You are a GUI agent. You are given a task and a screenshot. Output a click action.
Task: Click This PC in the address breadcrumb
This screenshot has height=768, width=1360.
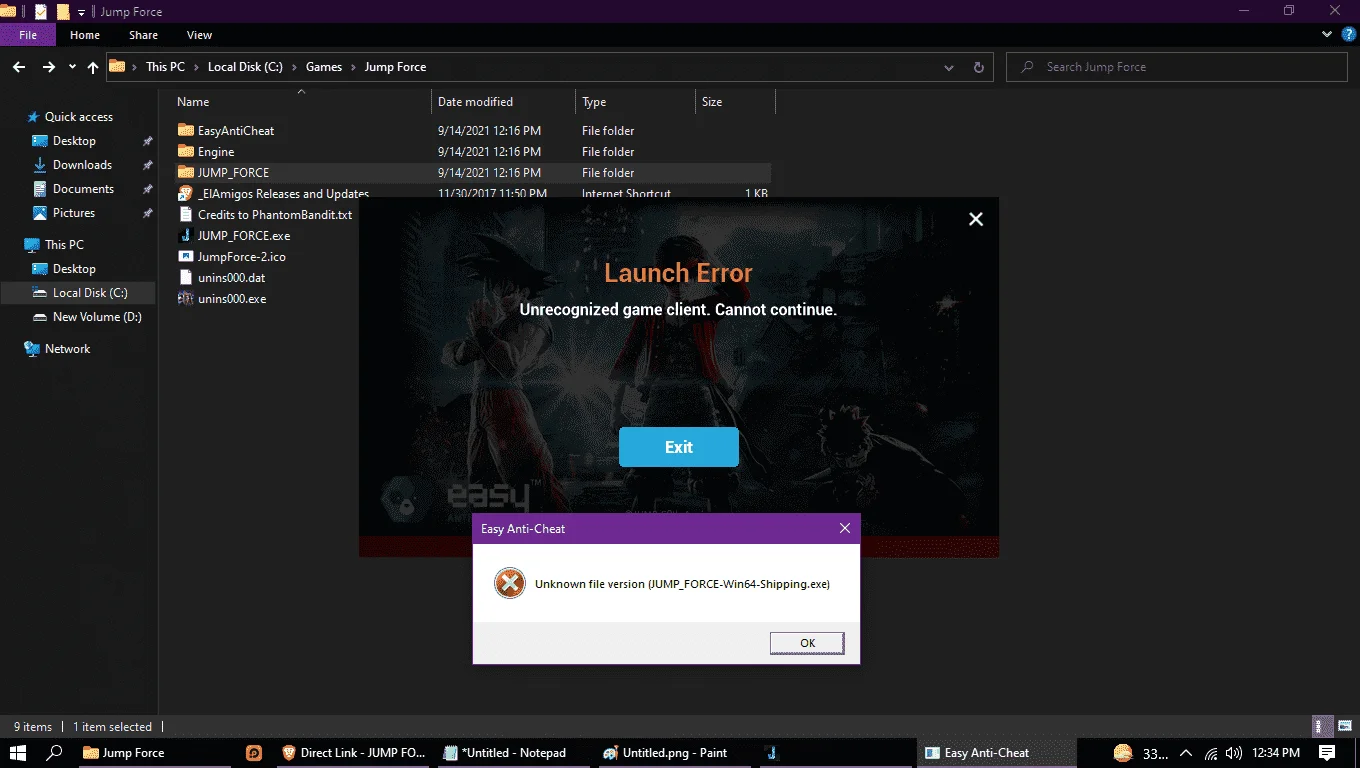(x=165, y=67)
